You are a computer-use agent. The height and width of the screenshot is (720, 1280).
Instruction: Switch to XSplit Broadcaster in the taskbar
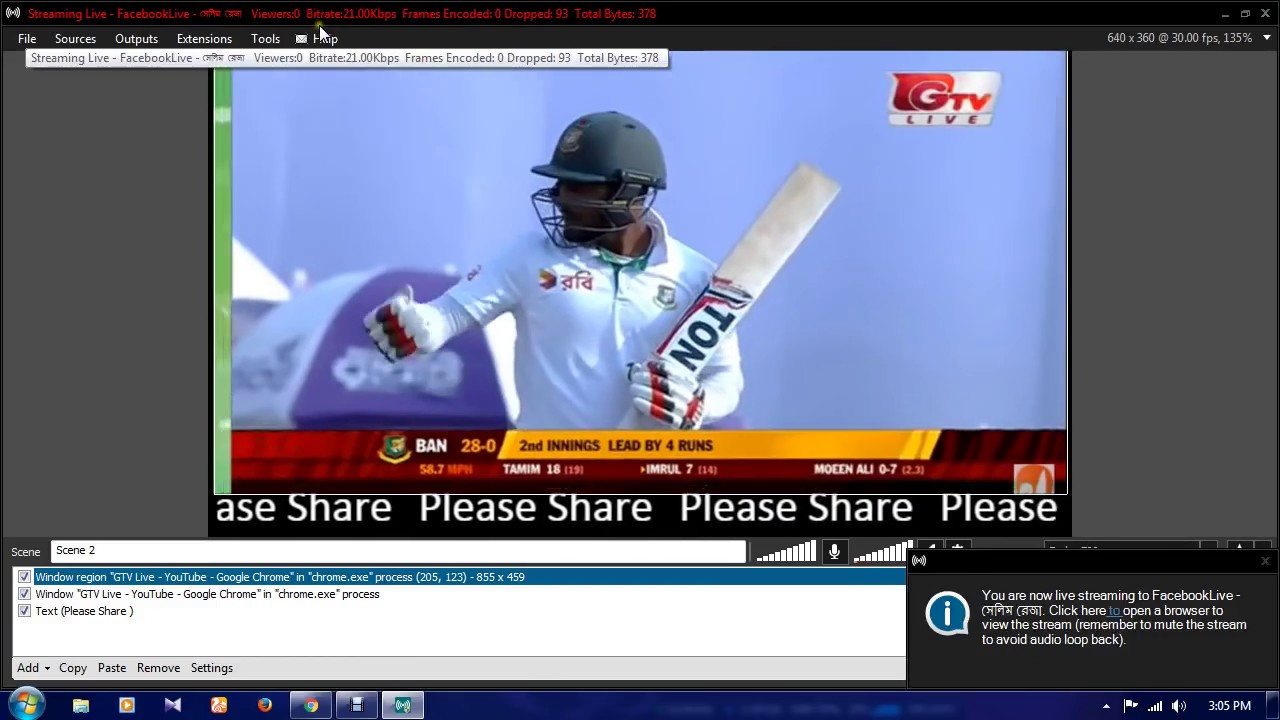[403, 705]
